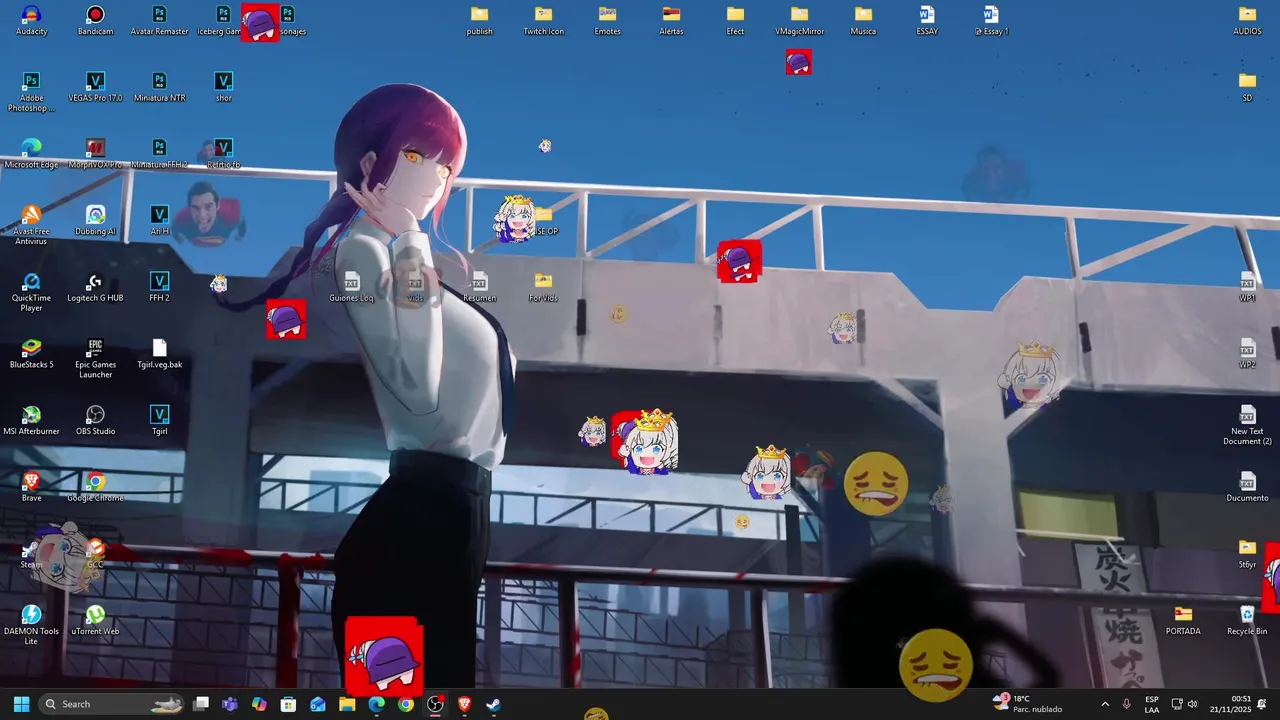This screenshot has height=720, width=1280.
Task: Select the Avatar Remaster Photoshop file
Action: 159,21
